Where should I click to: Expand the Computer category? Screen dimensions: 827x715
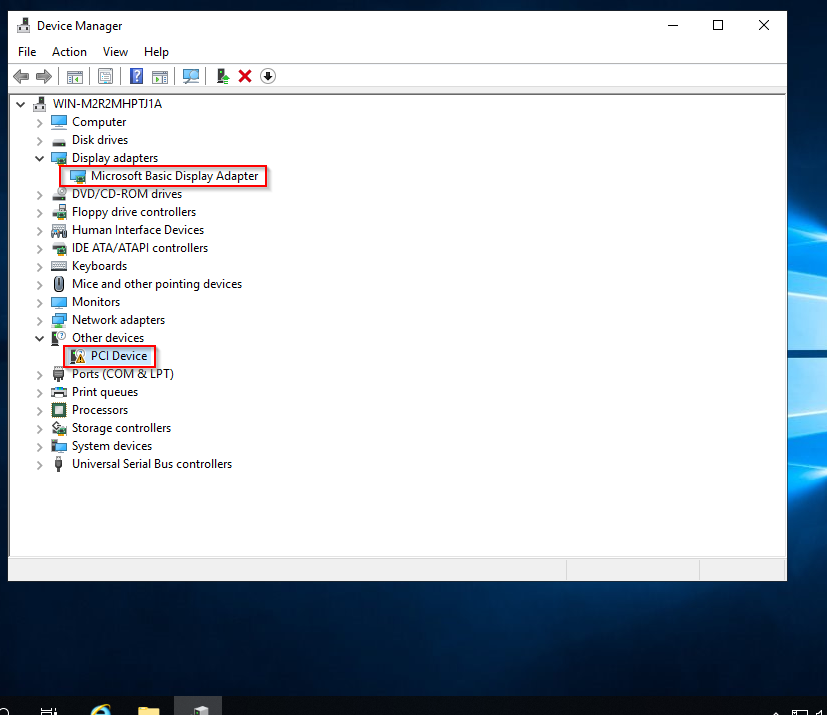tap(40, 123)
